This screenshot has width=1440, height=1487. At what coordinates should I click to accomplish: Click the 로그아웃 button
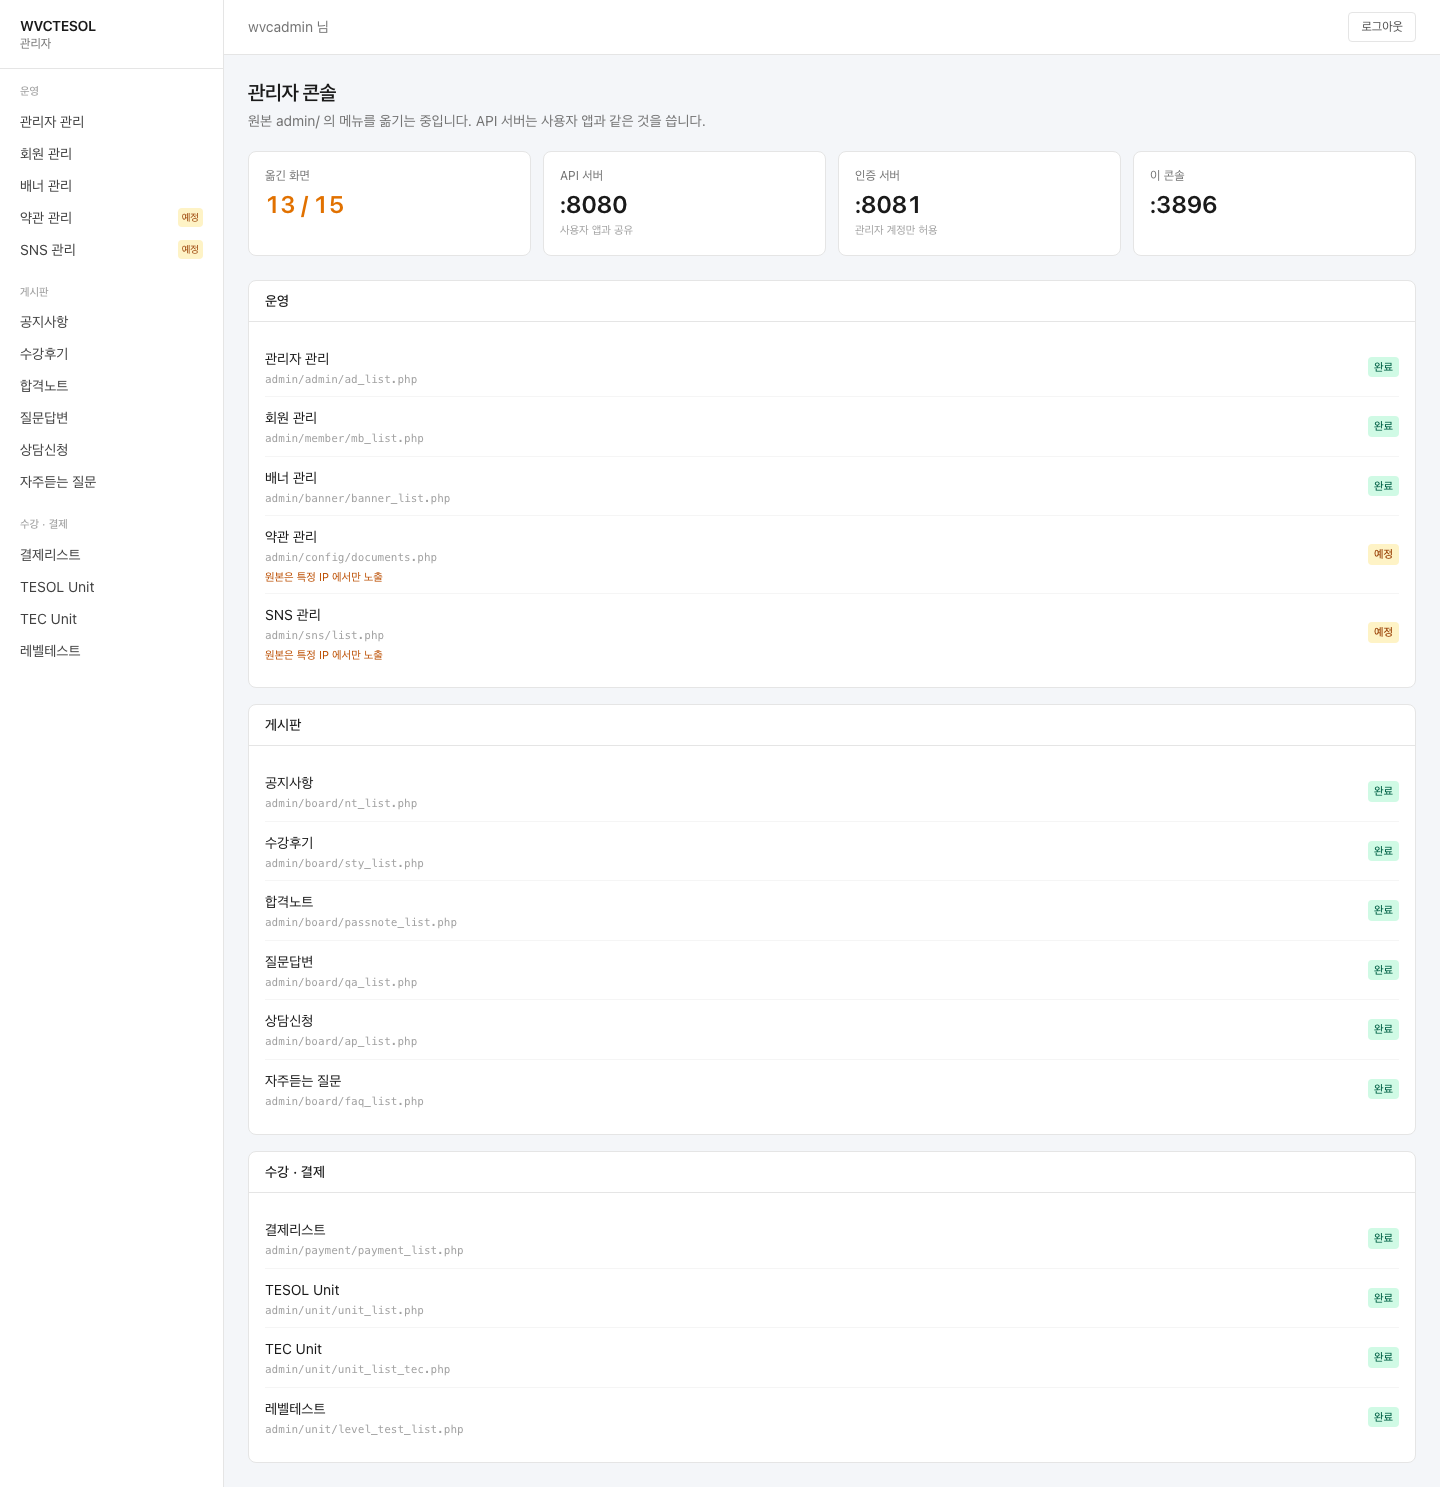tap(1381, 27)
